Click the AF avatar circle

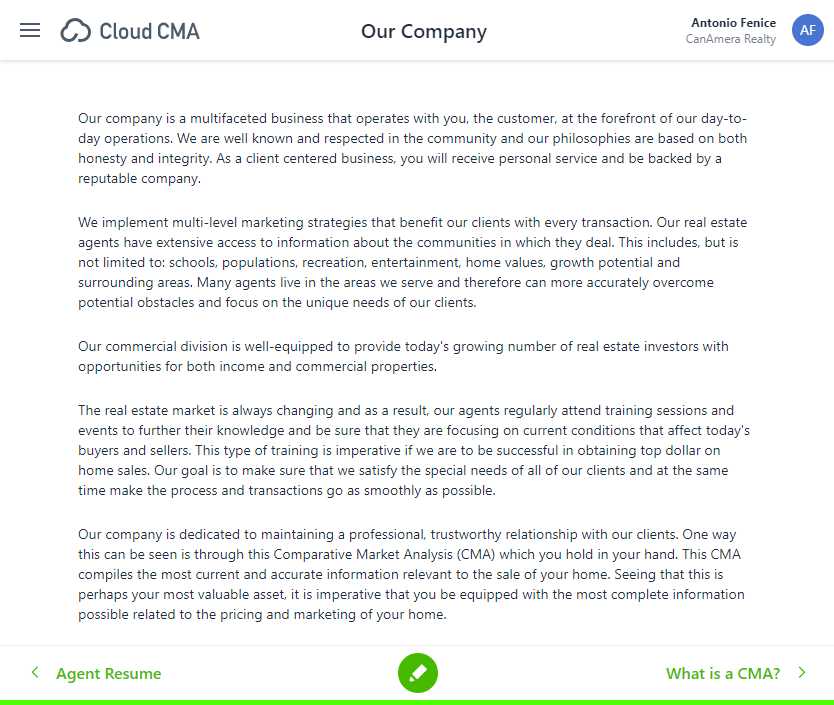click(x=808, y=30)
